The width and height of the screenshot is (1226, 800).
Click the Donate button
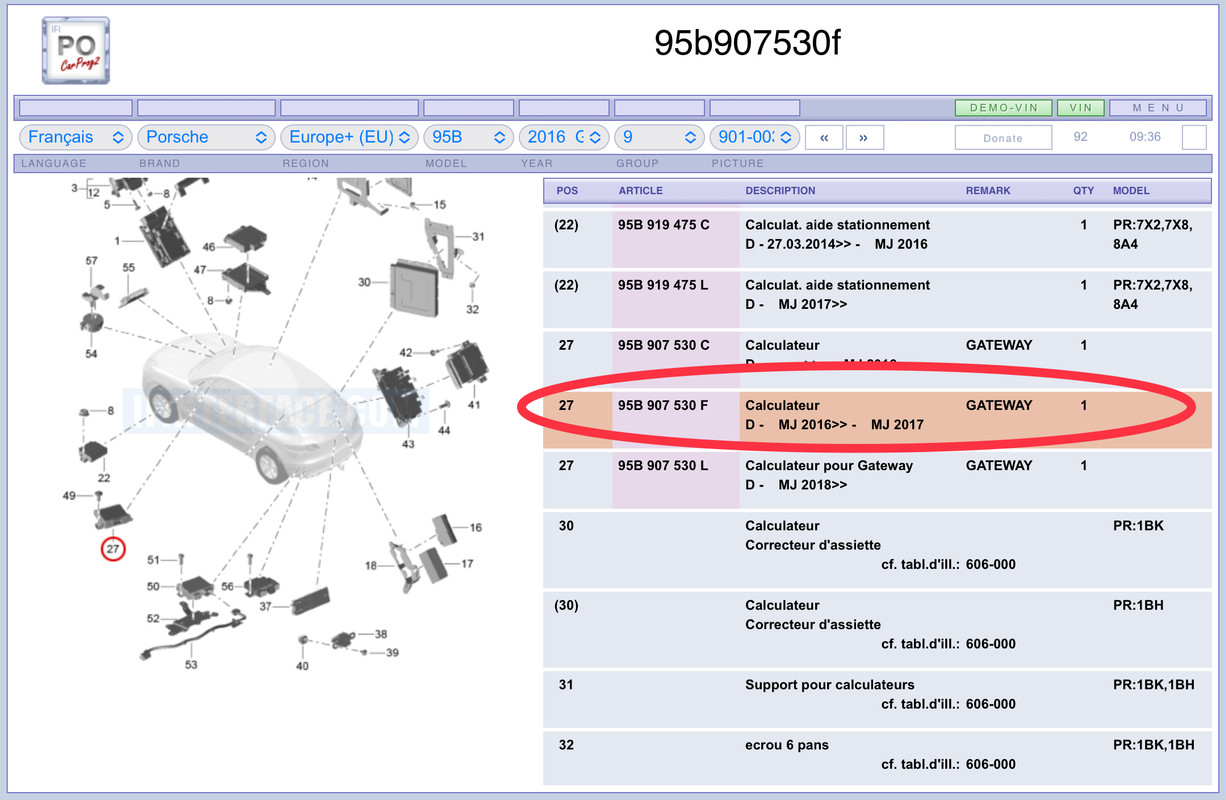coord(1003,138)
